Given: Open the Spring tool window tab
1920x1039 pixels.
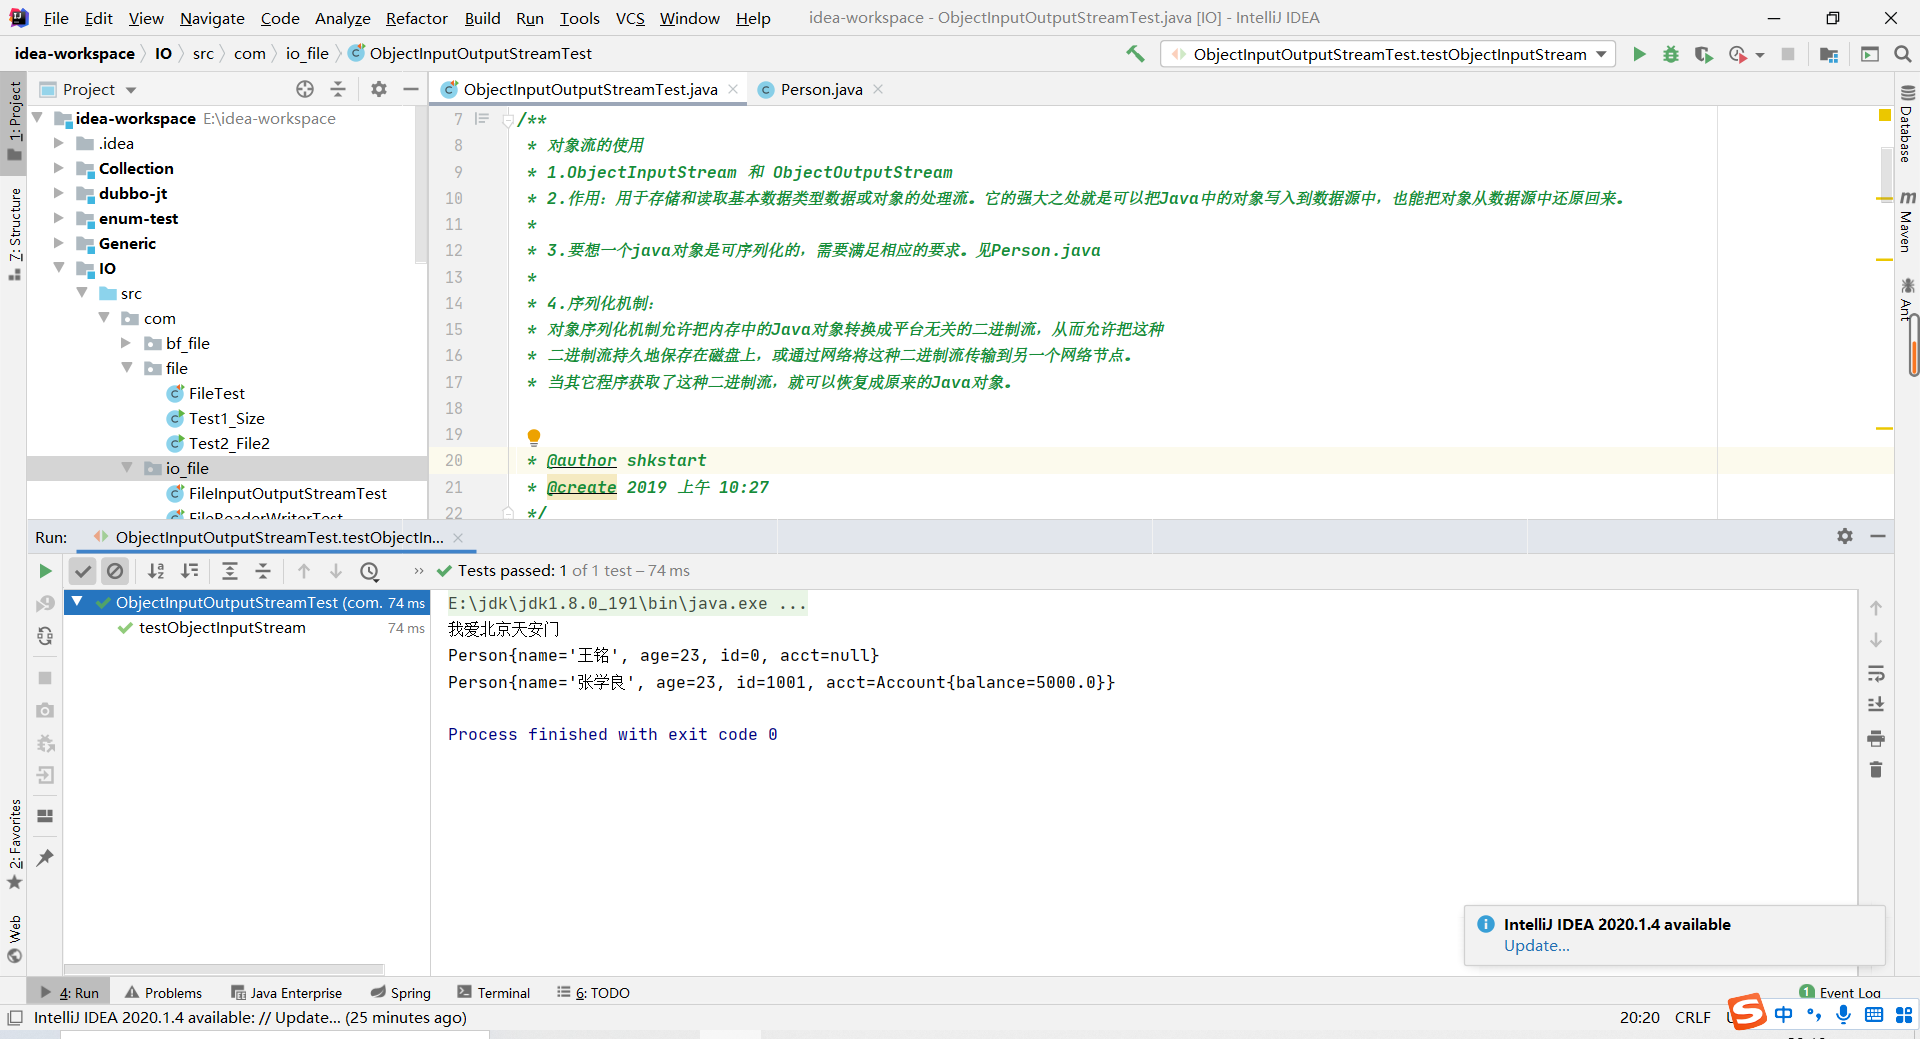Looking at the screenshot, I should [x=401, y=992].
